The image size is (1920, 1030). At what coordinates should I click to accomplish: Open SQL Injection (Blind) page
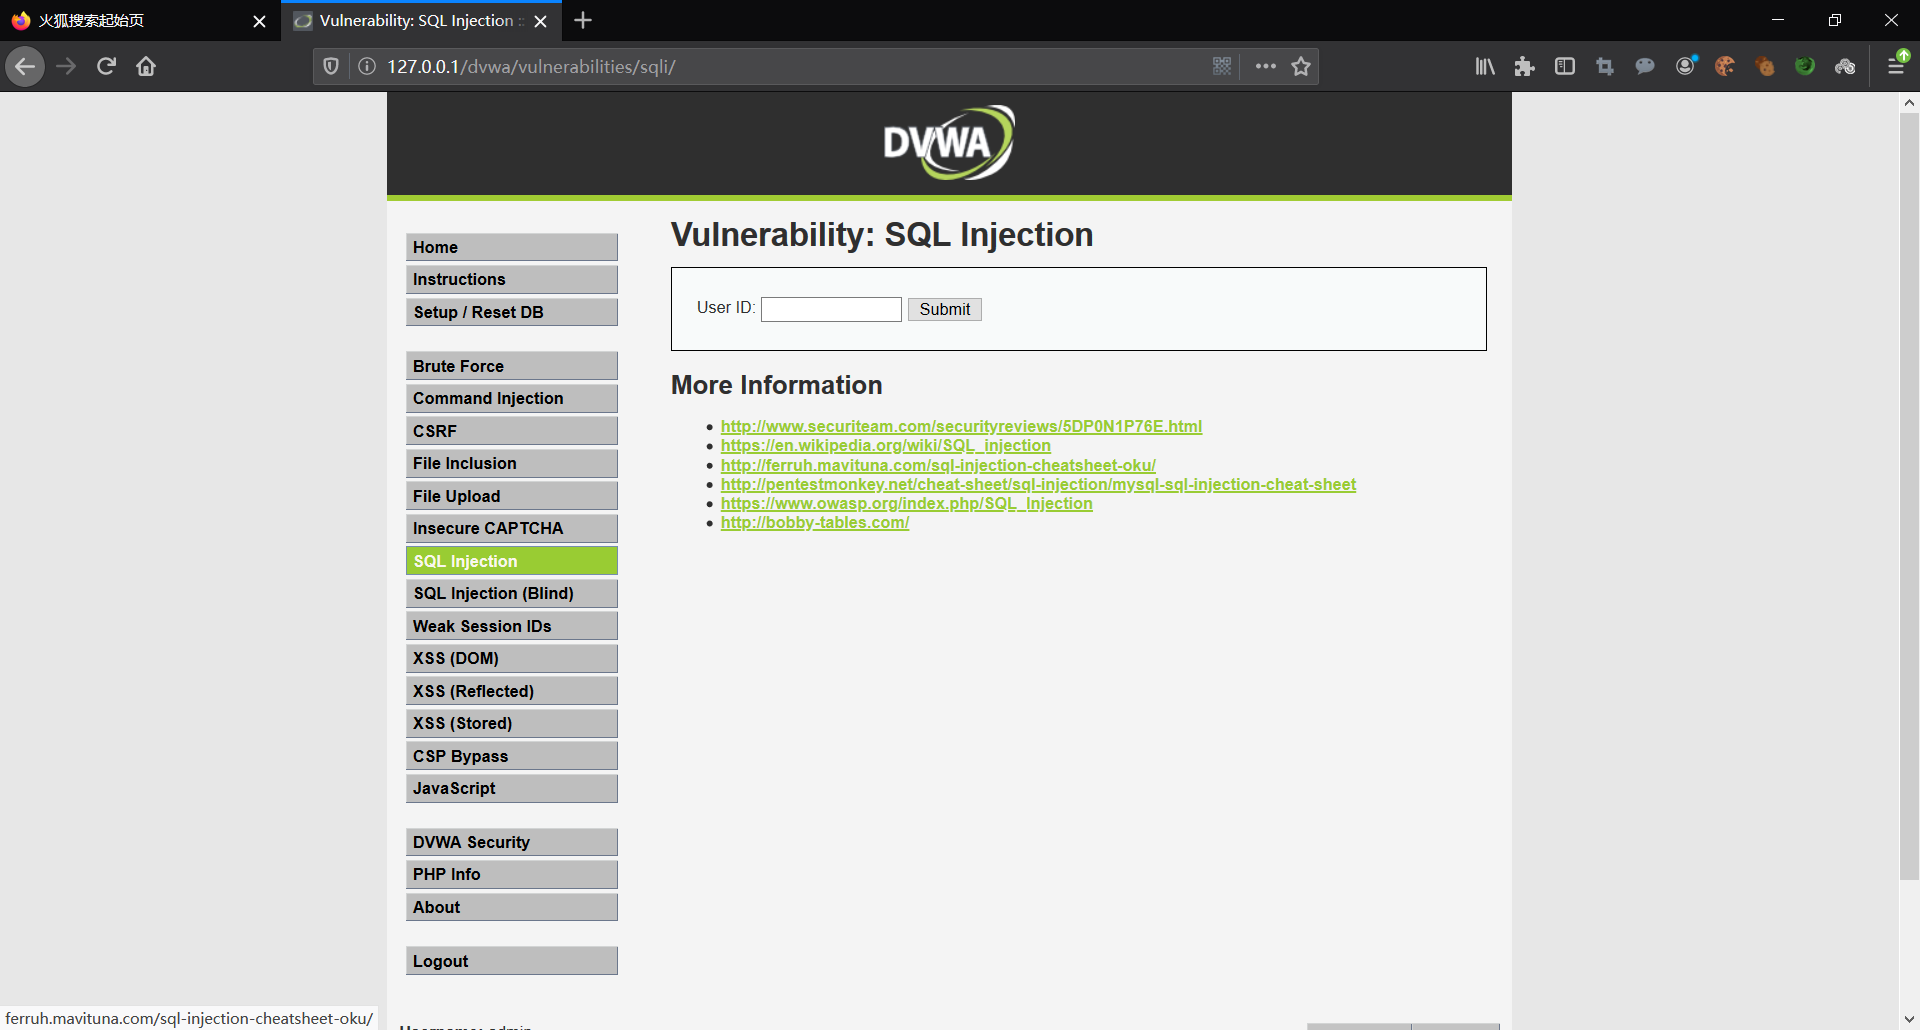coord(512,593)
